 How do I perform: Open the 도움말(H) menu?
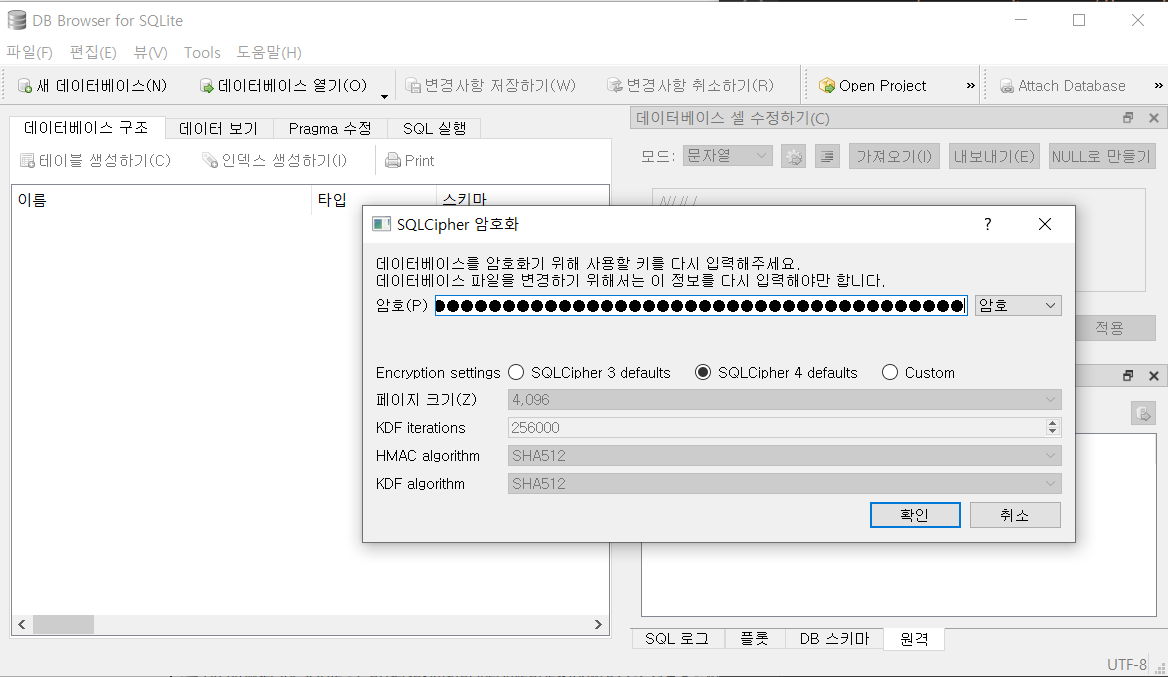click(269, 52)
